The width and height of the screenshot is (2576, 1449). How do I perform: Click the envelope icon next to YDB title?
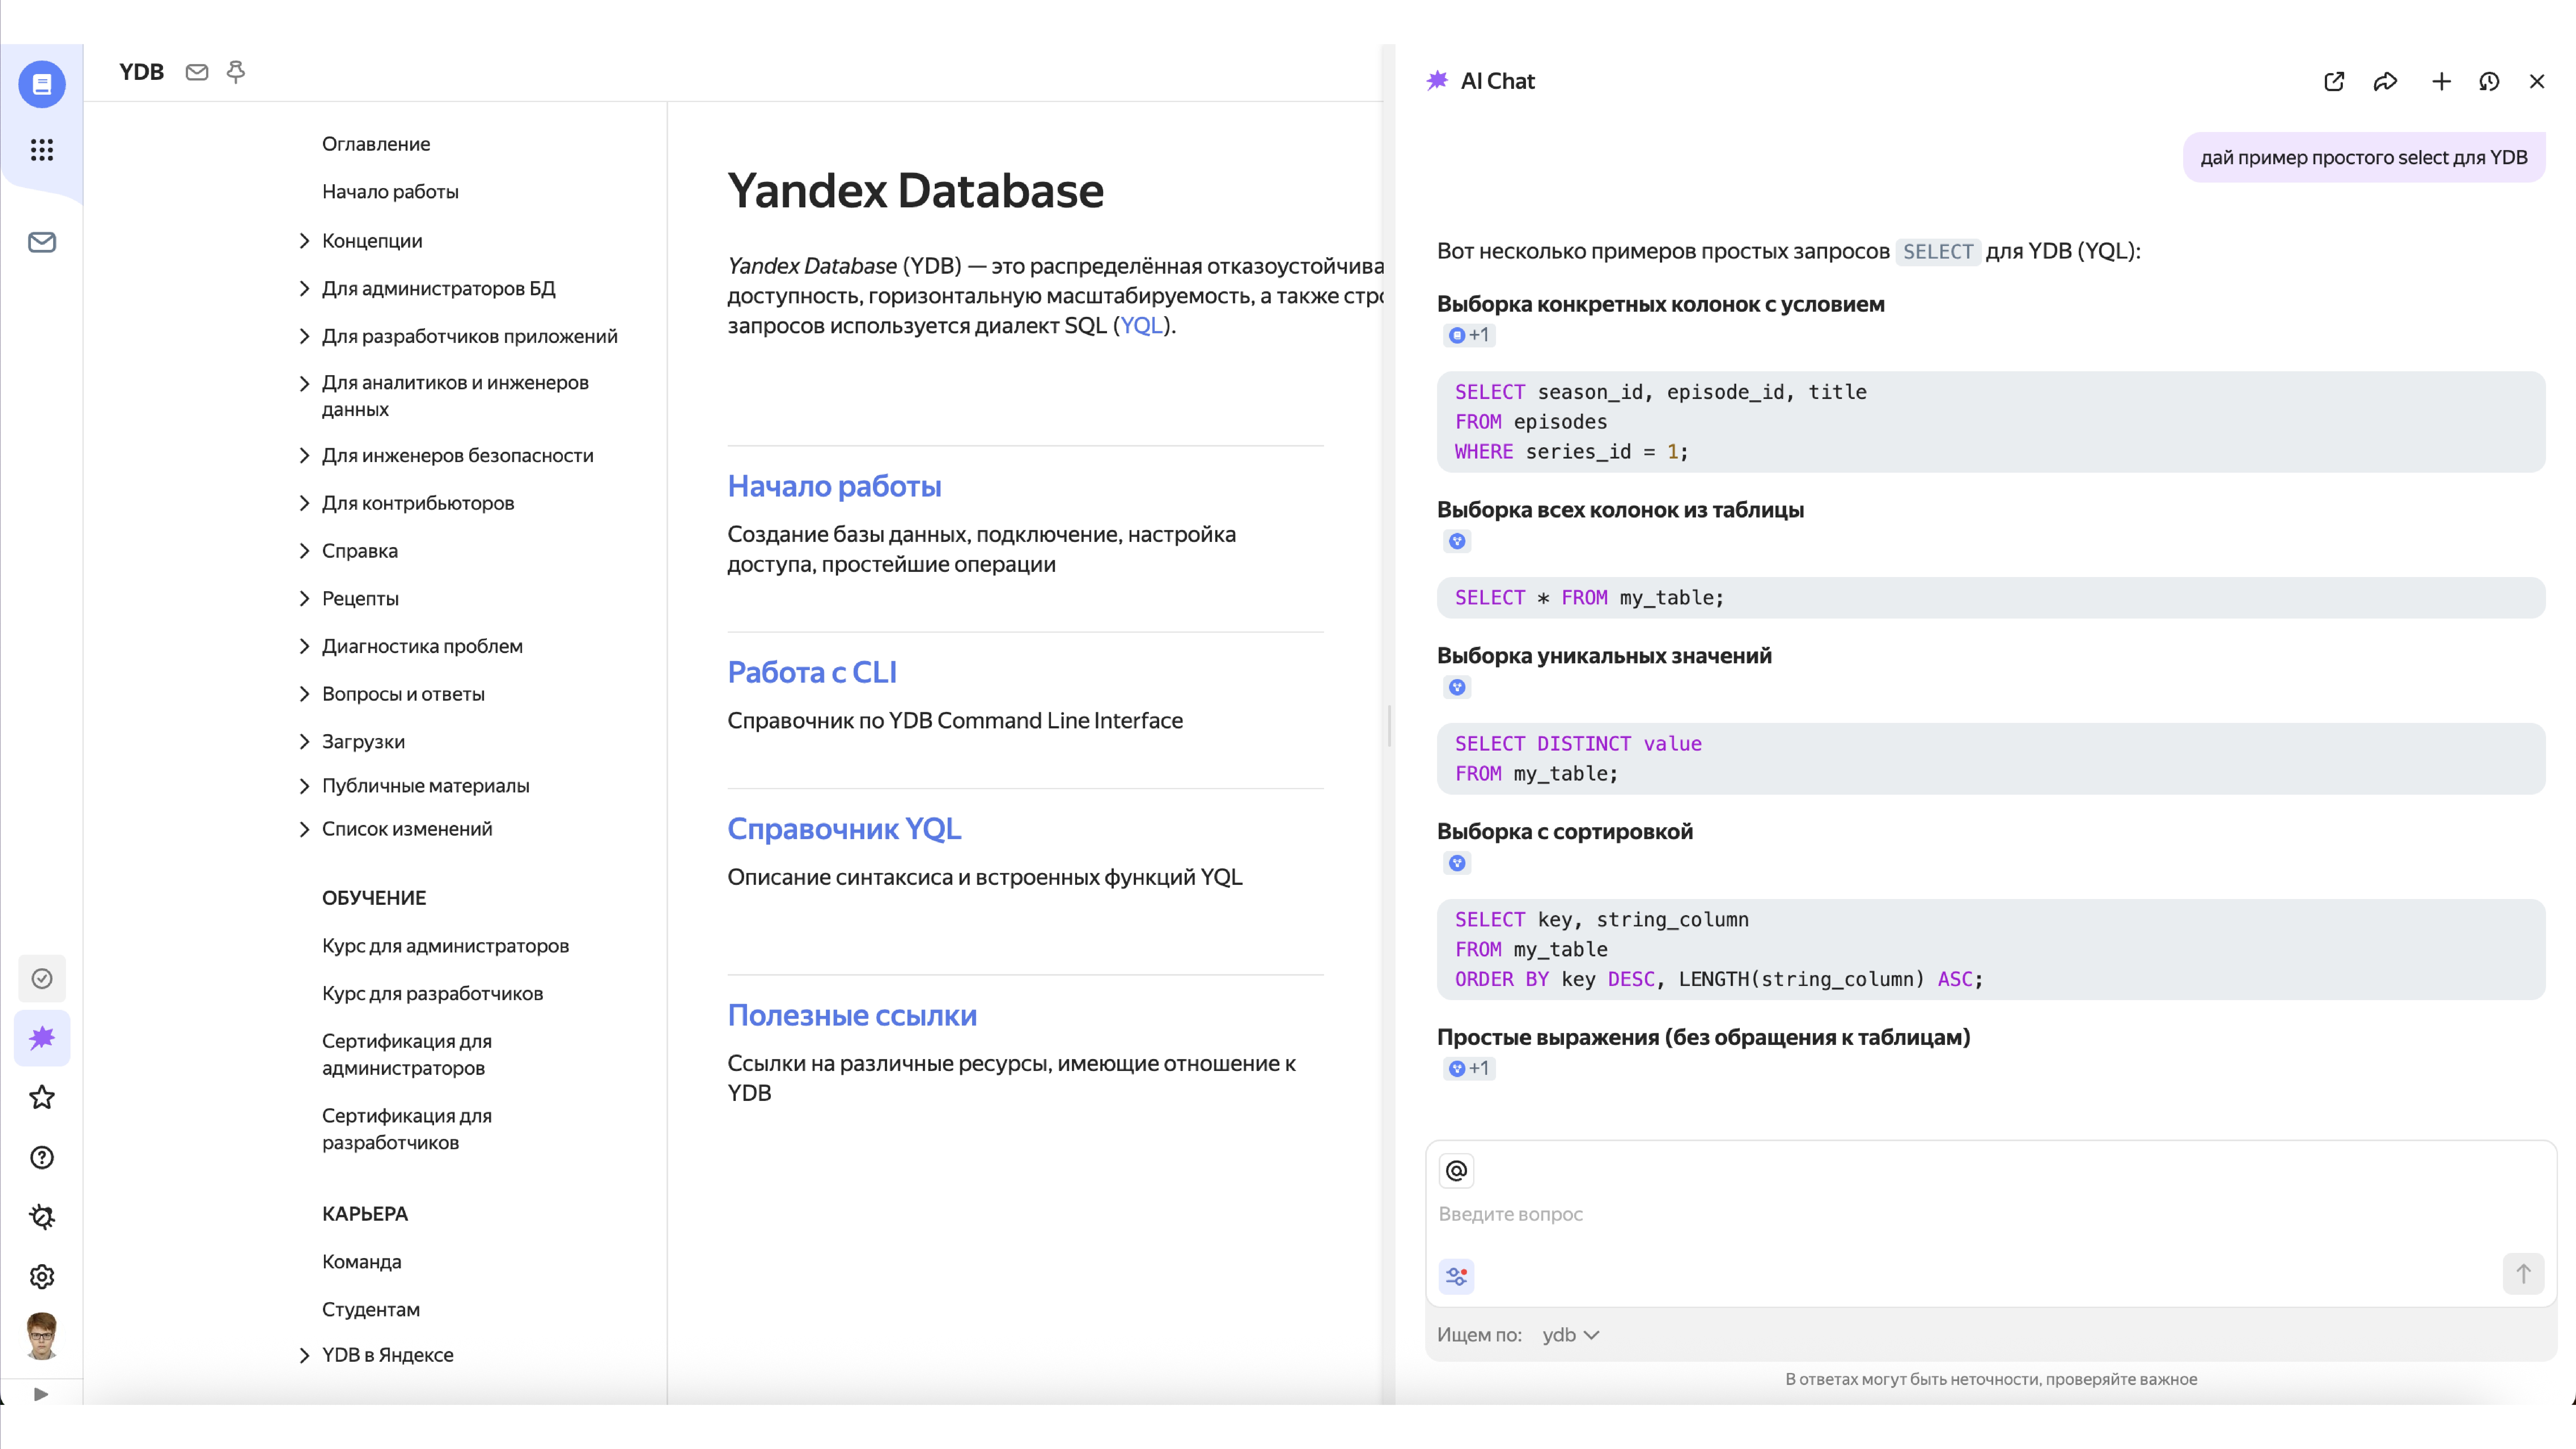197,72
